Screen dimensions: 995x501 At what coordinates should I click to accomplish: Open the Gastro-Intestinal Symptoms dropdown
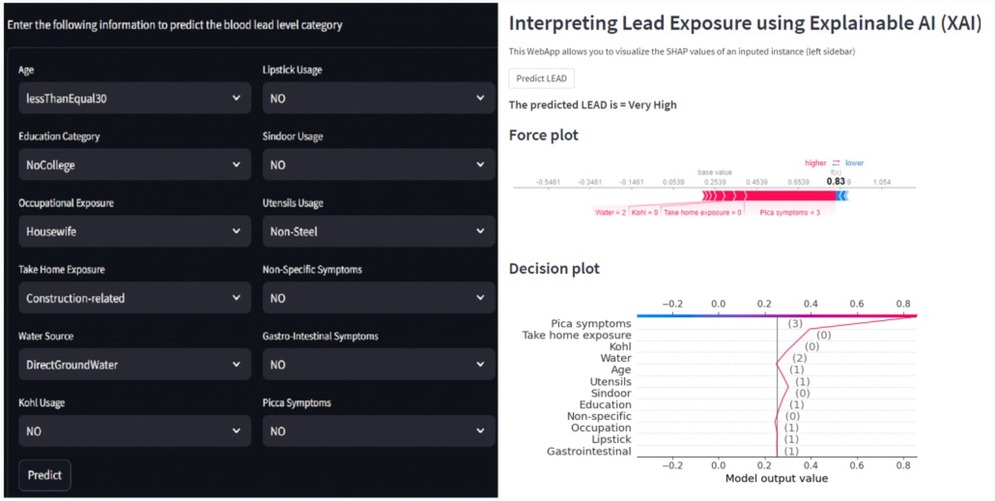point(379,365)
